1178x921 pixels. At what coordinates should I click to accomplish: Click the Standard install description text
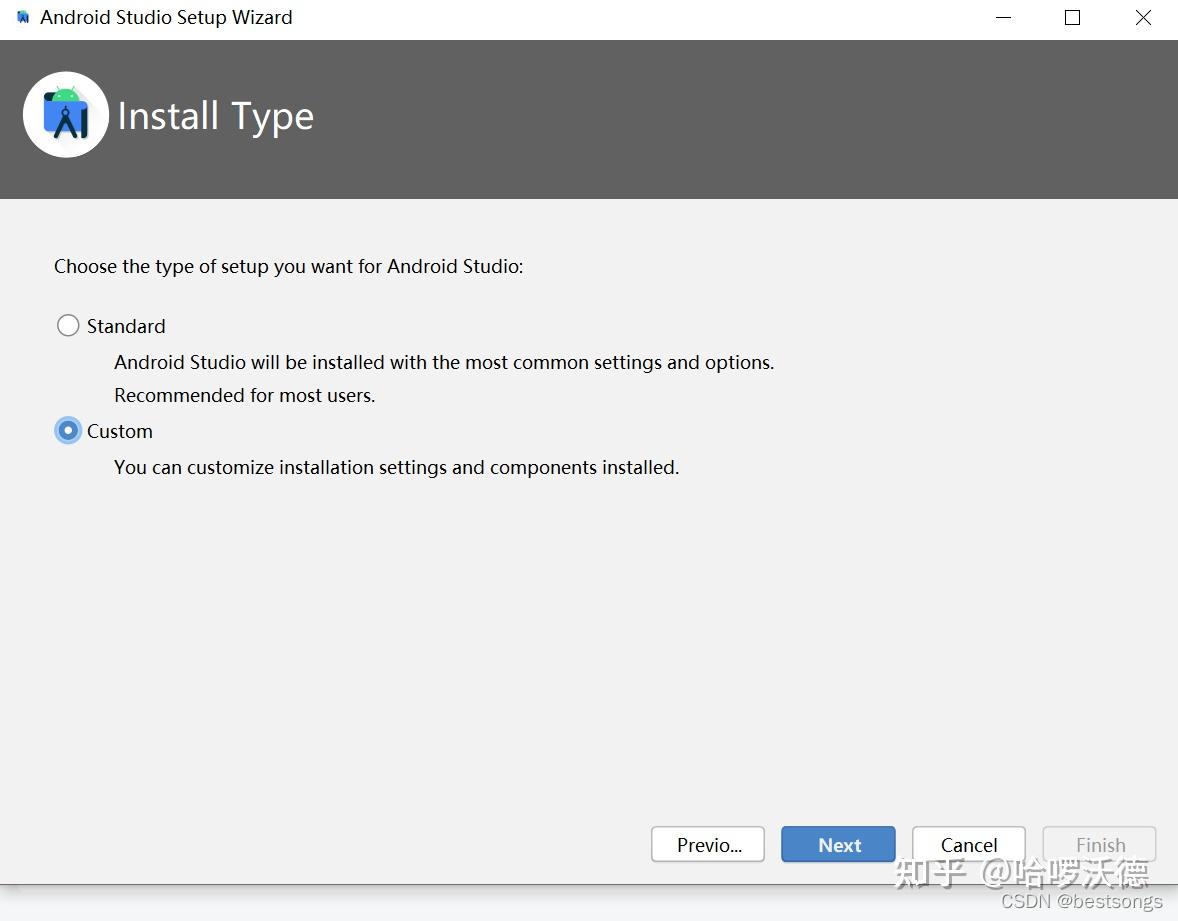(x=444, y=362)
